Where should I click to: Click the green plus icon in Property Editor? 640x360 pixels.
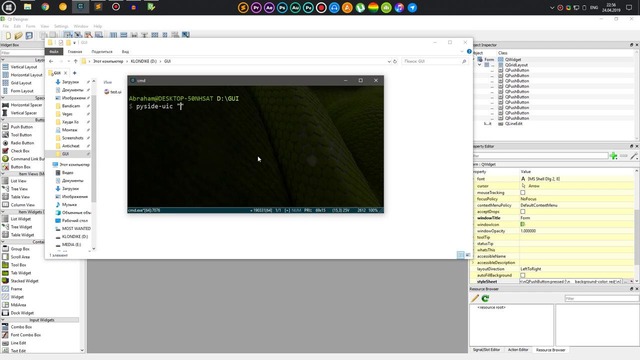613,156
